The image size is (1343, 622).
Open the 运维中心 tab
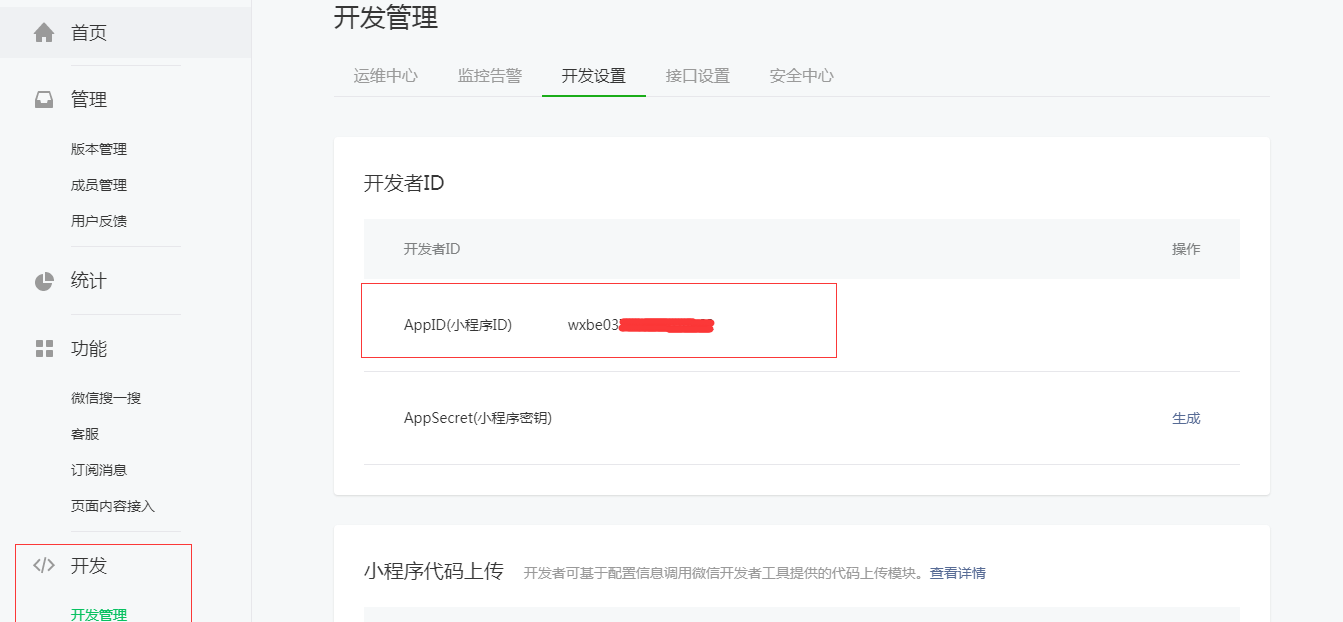[x=385, y=76]
